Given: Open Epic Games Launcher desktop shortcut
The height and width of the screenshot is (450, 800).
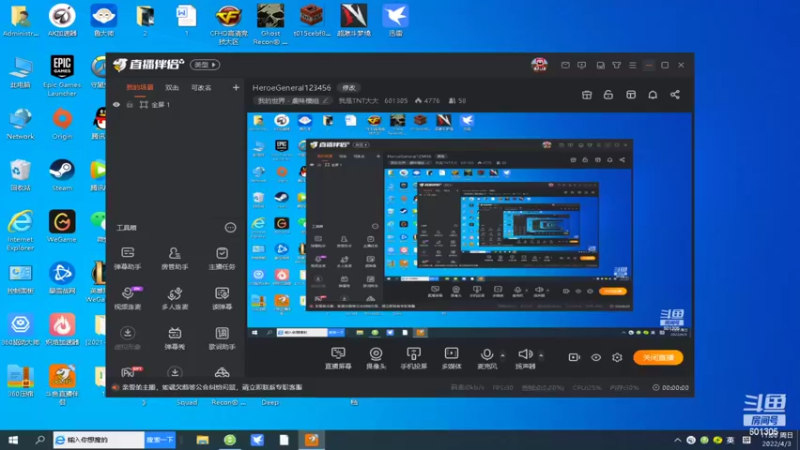Looking at the screenshot, I should [62, 76].
